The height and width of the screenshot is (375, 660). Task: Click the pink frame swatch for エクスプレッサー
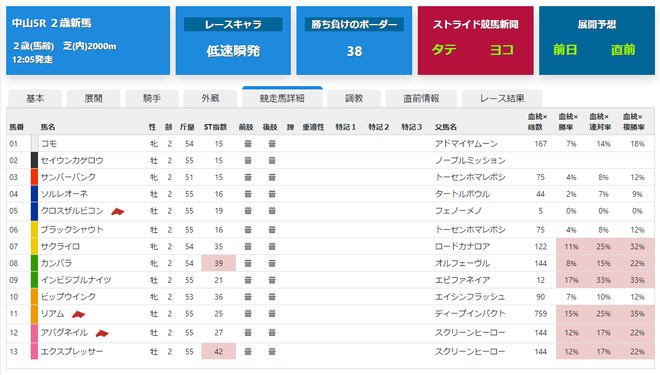[x=35, y=351]
